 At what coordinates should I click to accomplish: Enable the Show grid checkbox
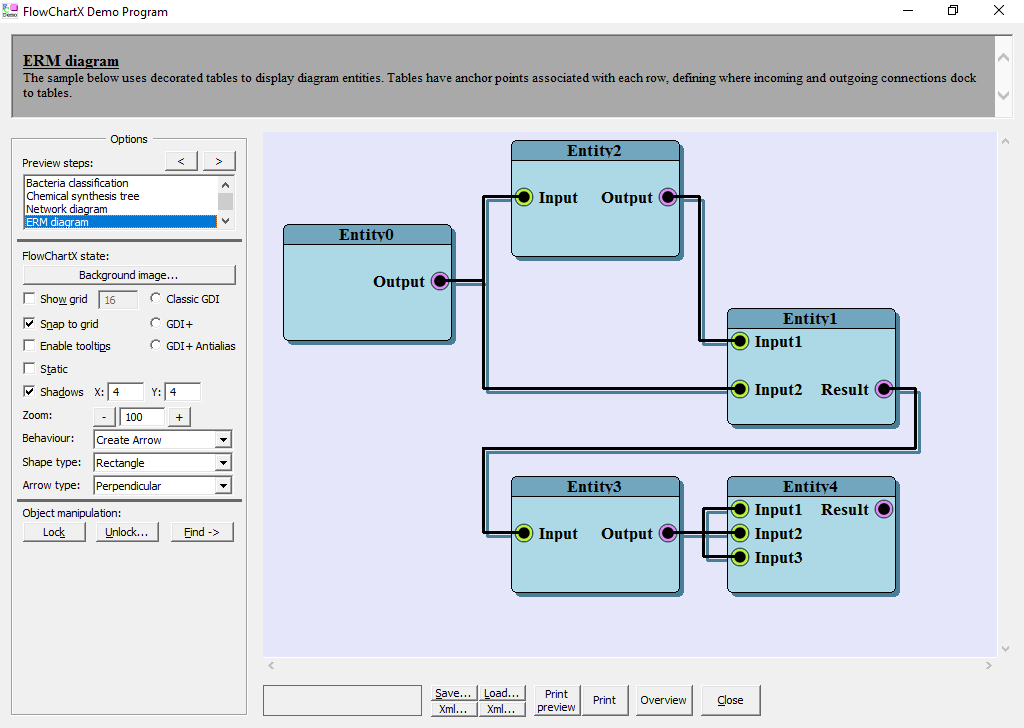(29, 299)
